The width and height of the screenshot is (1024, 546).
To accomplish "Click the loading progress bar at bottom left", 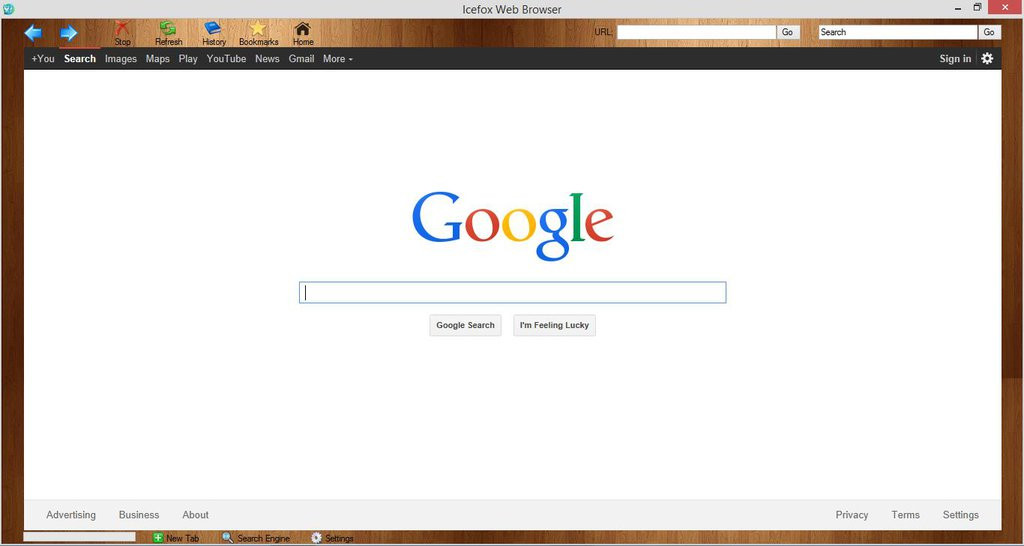I will (79, 537).
